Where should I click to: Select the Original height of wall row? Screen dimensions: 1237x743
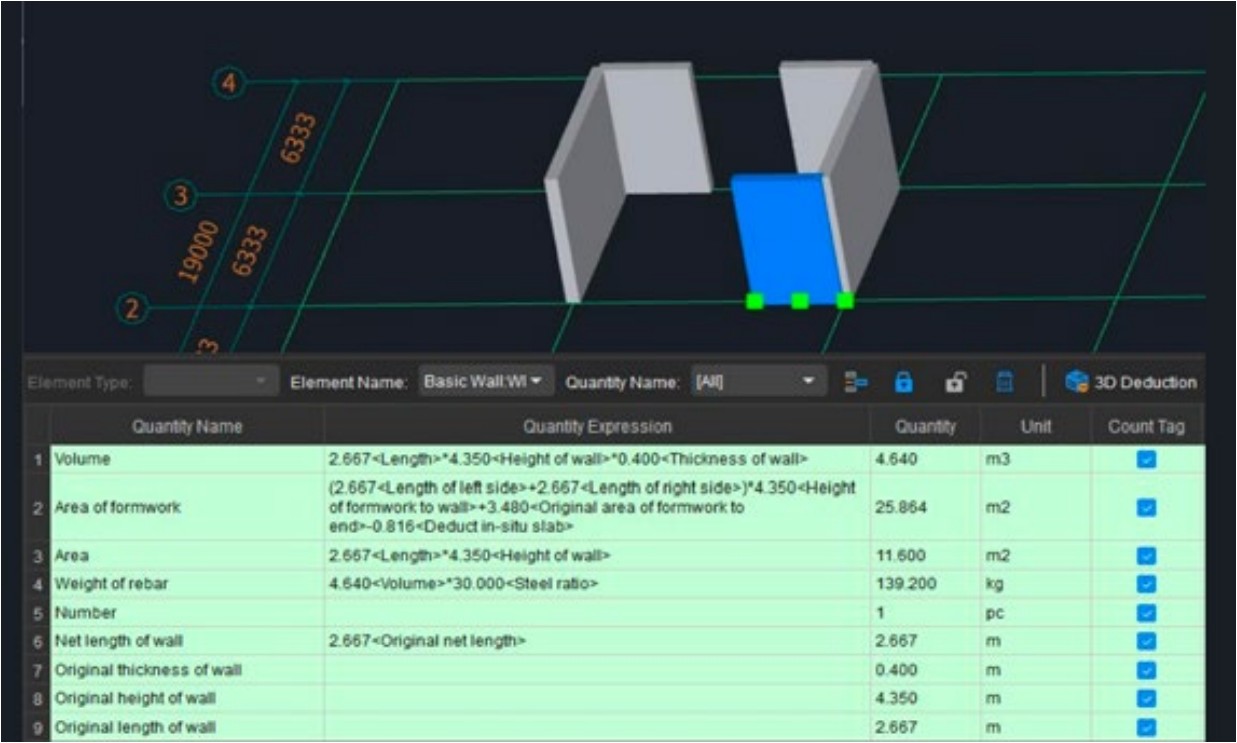(186, 698)
